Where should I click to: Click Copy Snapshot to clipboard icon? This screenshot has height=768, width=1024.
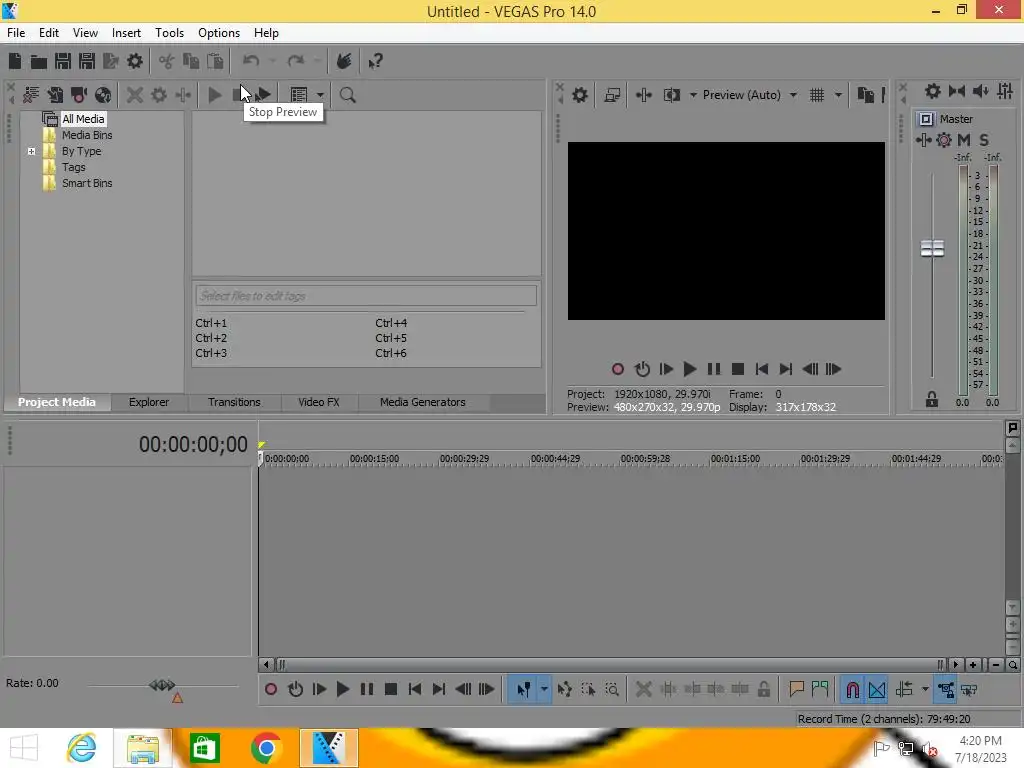click(865, 95)
